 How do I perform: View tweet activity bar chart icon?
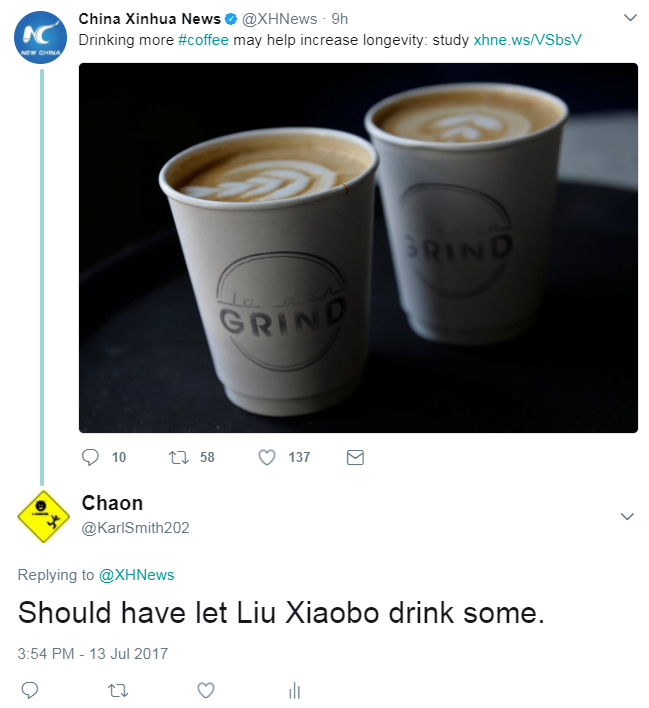pos(294,690)
